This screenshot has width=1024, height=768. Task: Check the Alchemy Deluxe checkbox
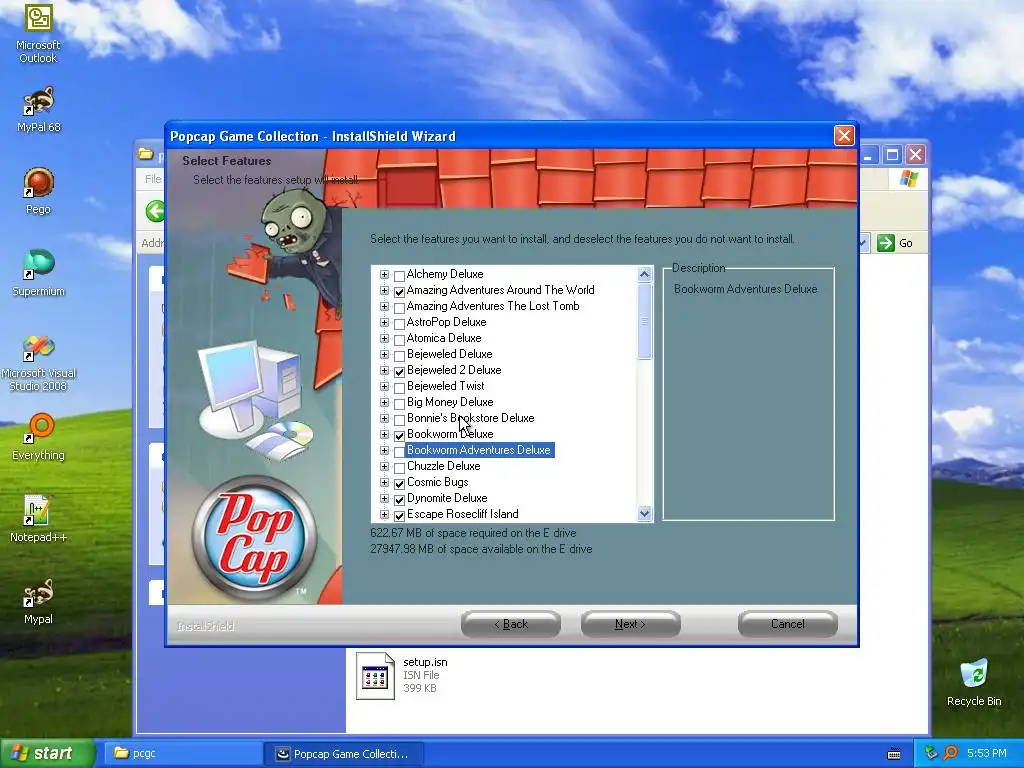pyautogui.click(x=399, y=276)
